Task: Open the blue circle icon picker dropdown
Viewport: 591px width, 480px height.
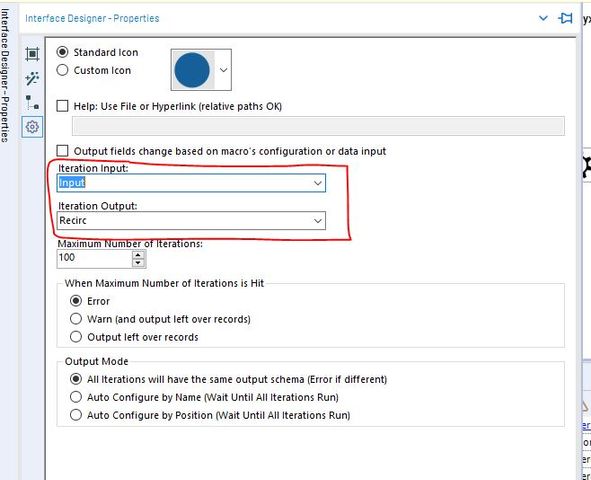Action: point(224,70)
